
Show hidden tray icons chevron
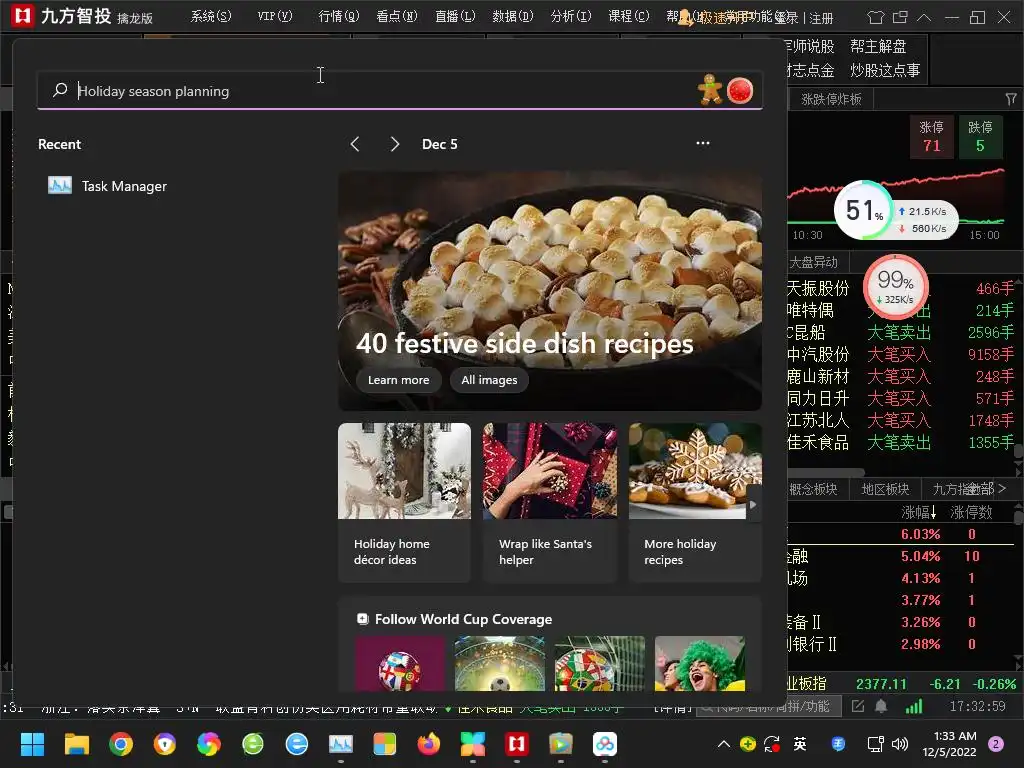[724, 744]
